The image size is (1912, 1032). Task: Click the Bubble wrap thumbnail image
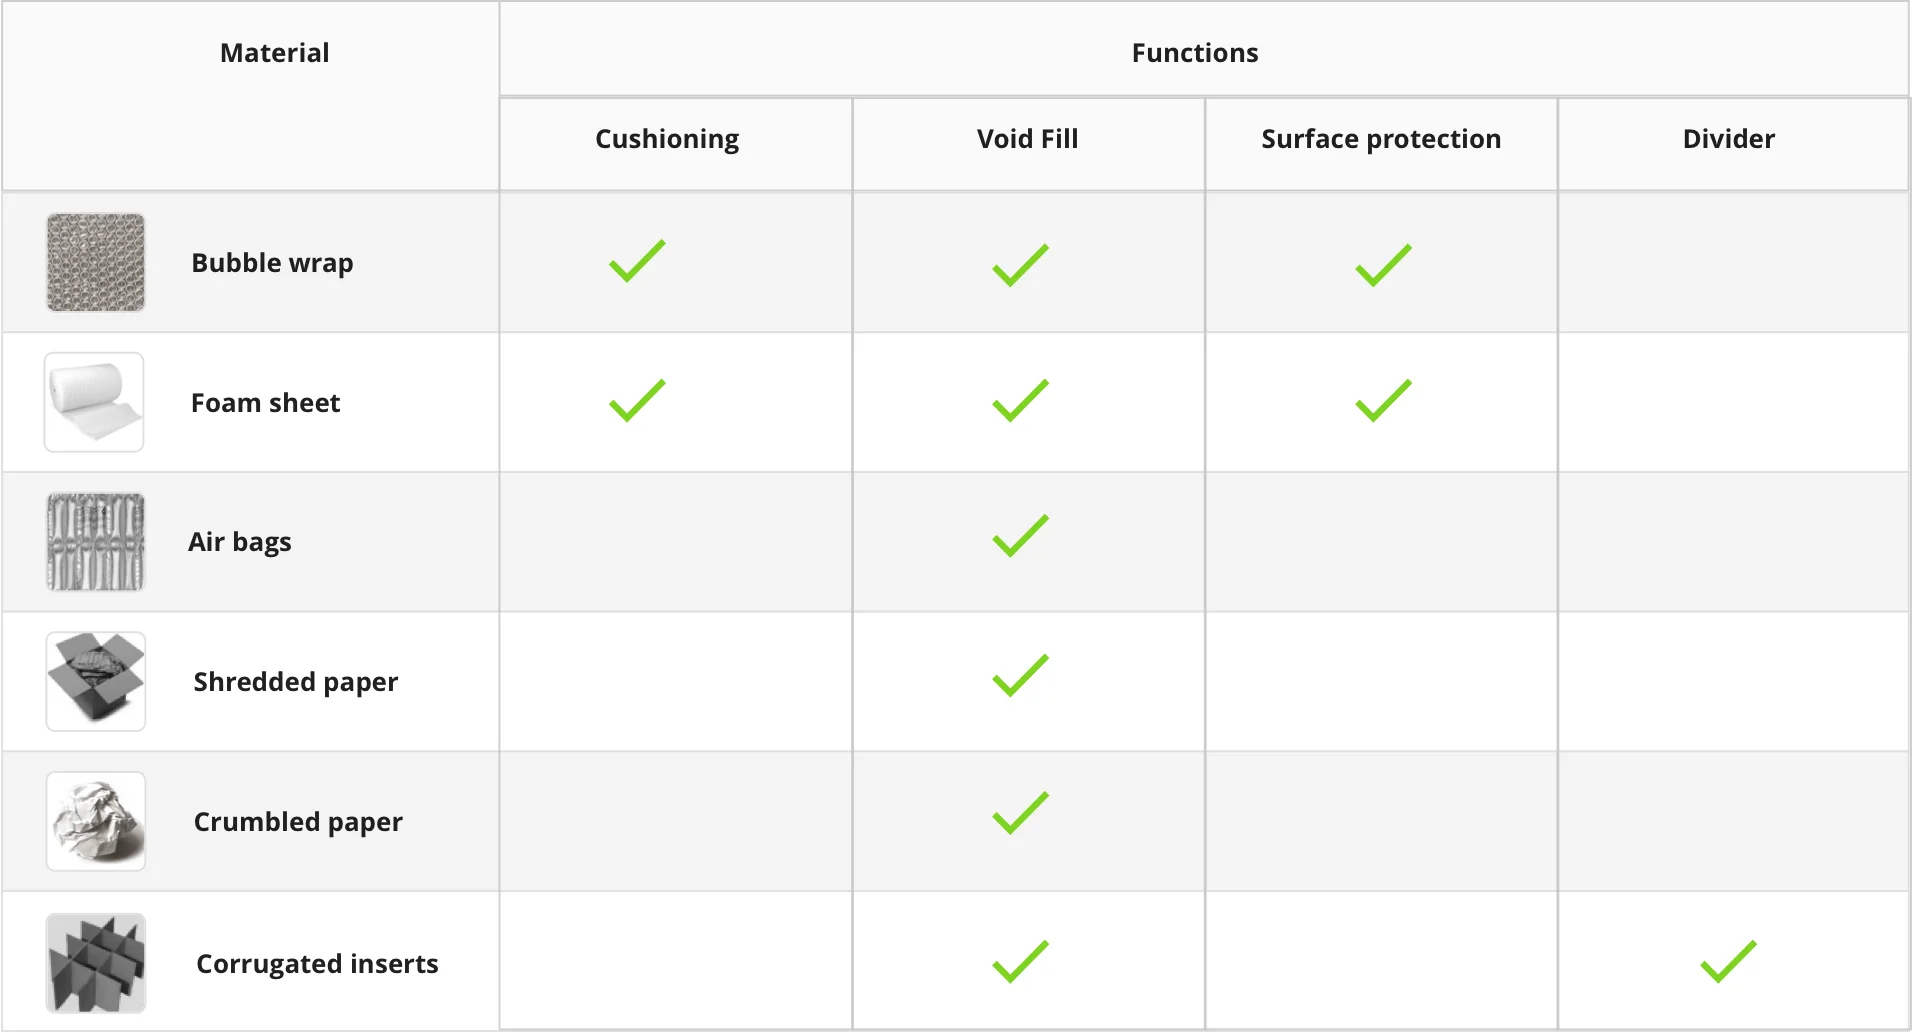point(96,262)
